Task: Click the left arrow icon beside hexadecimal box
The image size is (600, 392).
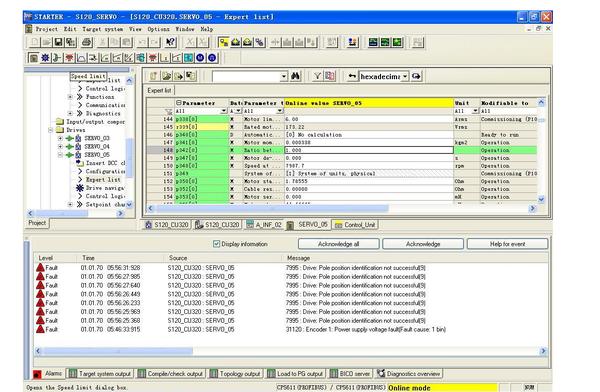Action: click(352, 76)
